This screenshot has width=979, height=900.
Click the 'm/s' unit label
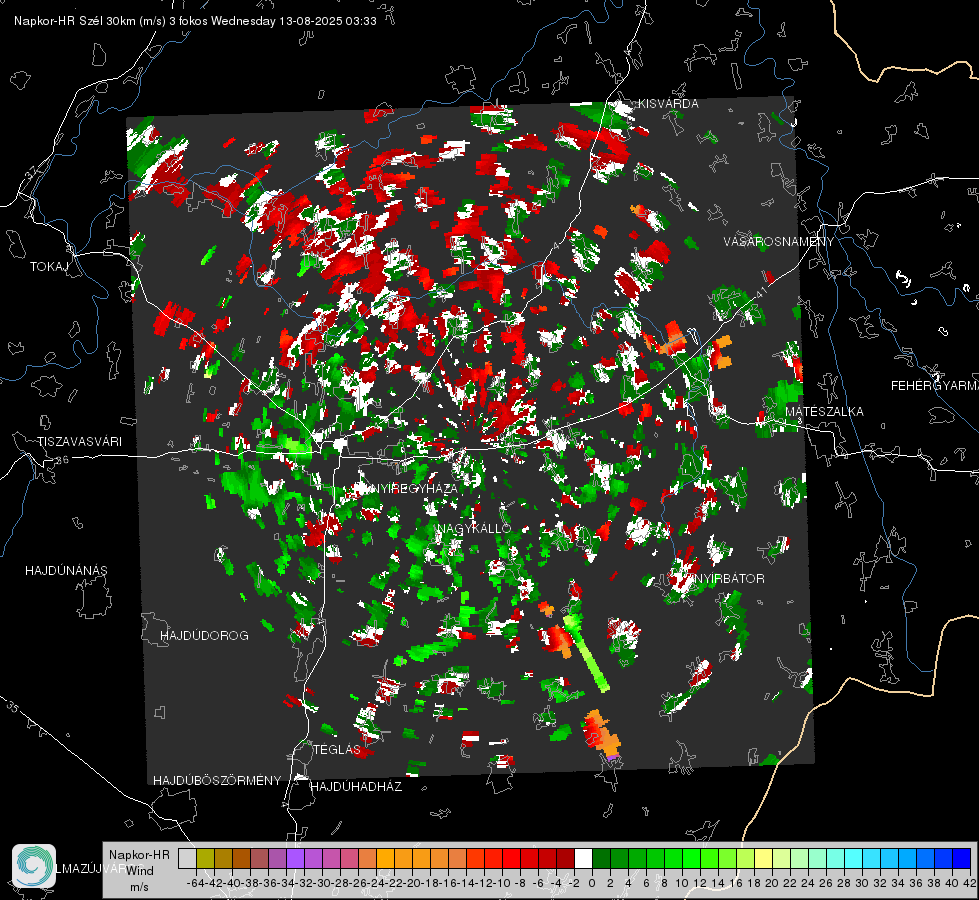[139, 887]
